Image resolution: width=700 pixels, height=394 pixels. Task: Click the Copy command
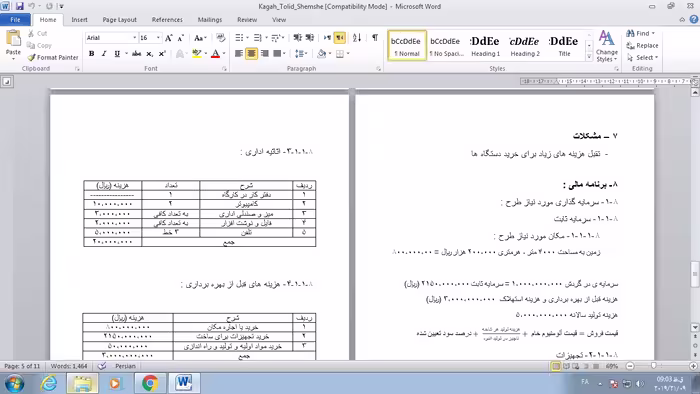point(39,45)
